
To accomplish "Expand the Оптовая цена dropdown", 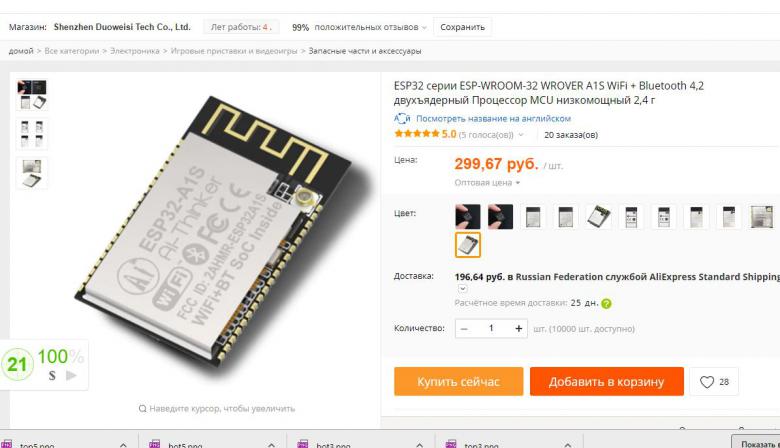I will click(x=487, y=182).
